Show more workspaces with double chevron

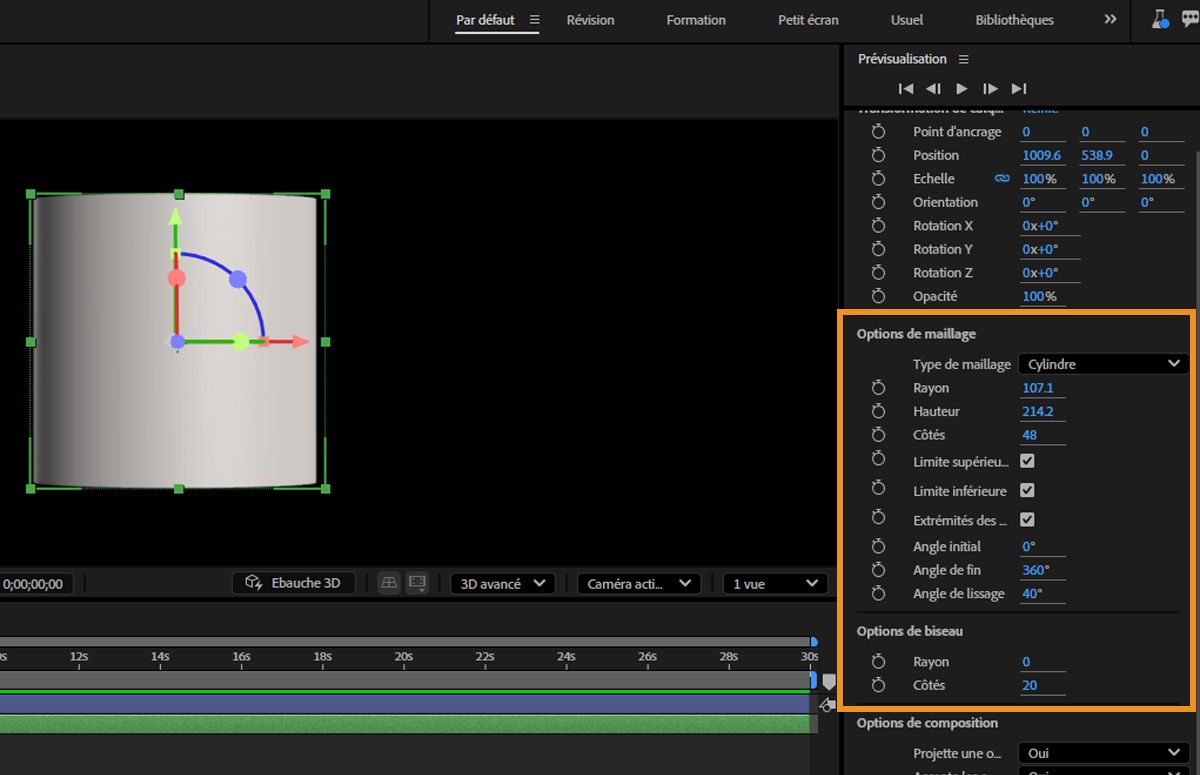point(1110,19)
